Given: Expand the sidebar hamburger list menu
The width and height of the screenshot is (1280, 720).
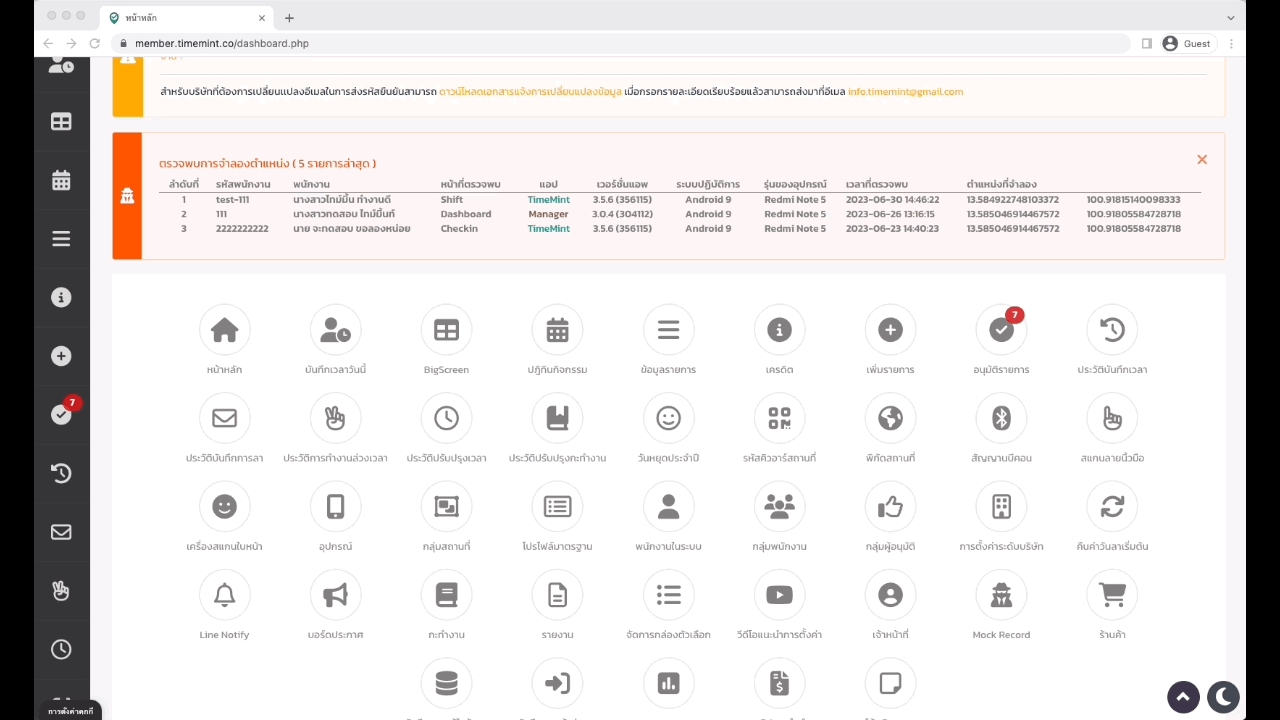Looking at the screenshot, I should (61, 239).
